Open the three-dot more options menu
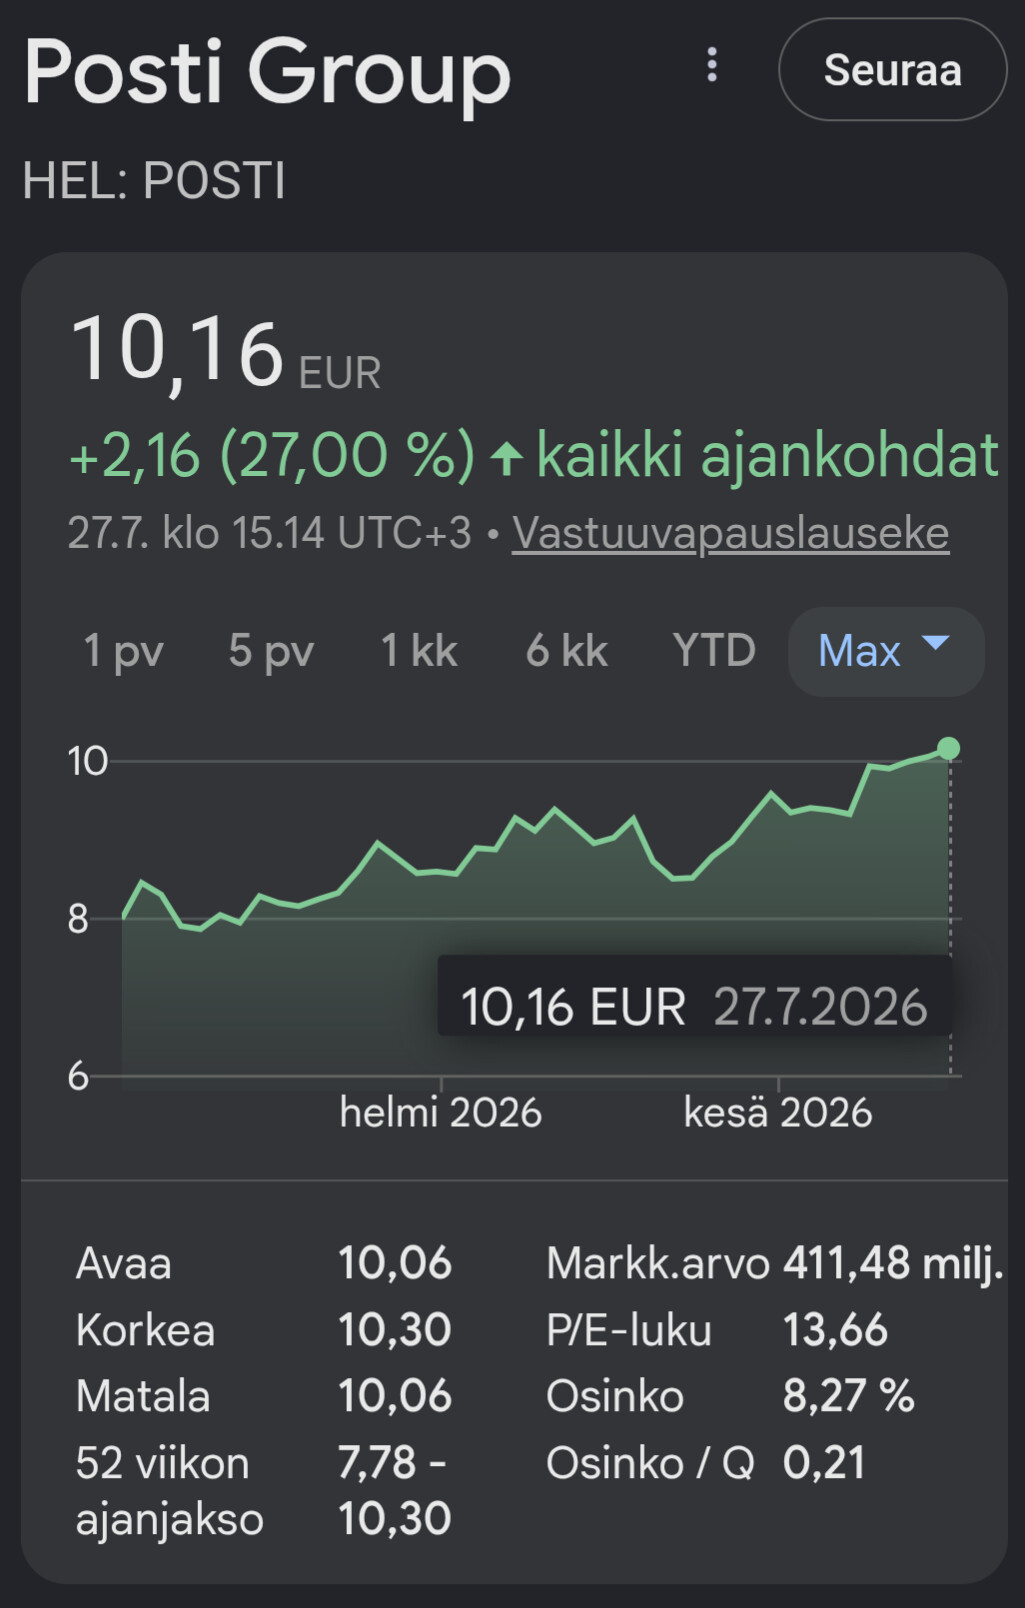Viewport: 1025px width, 1608px height. pos(712,65)
